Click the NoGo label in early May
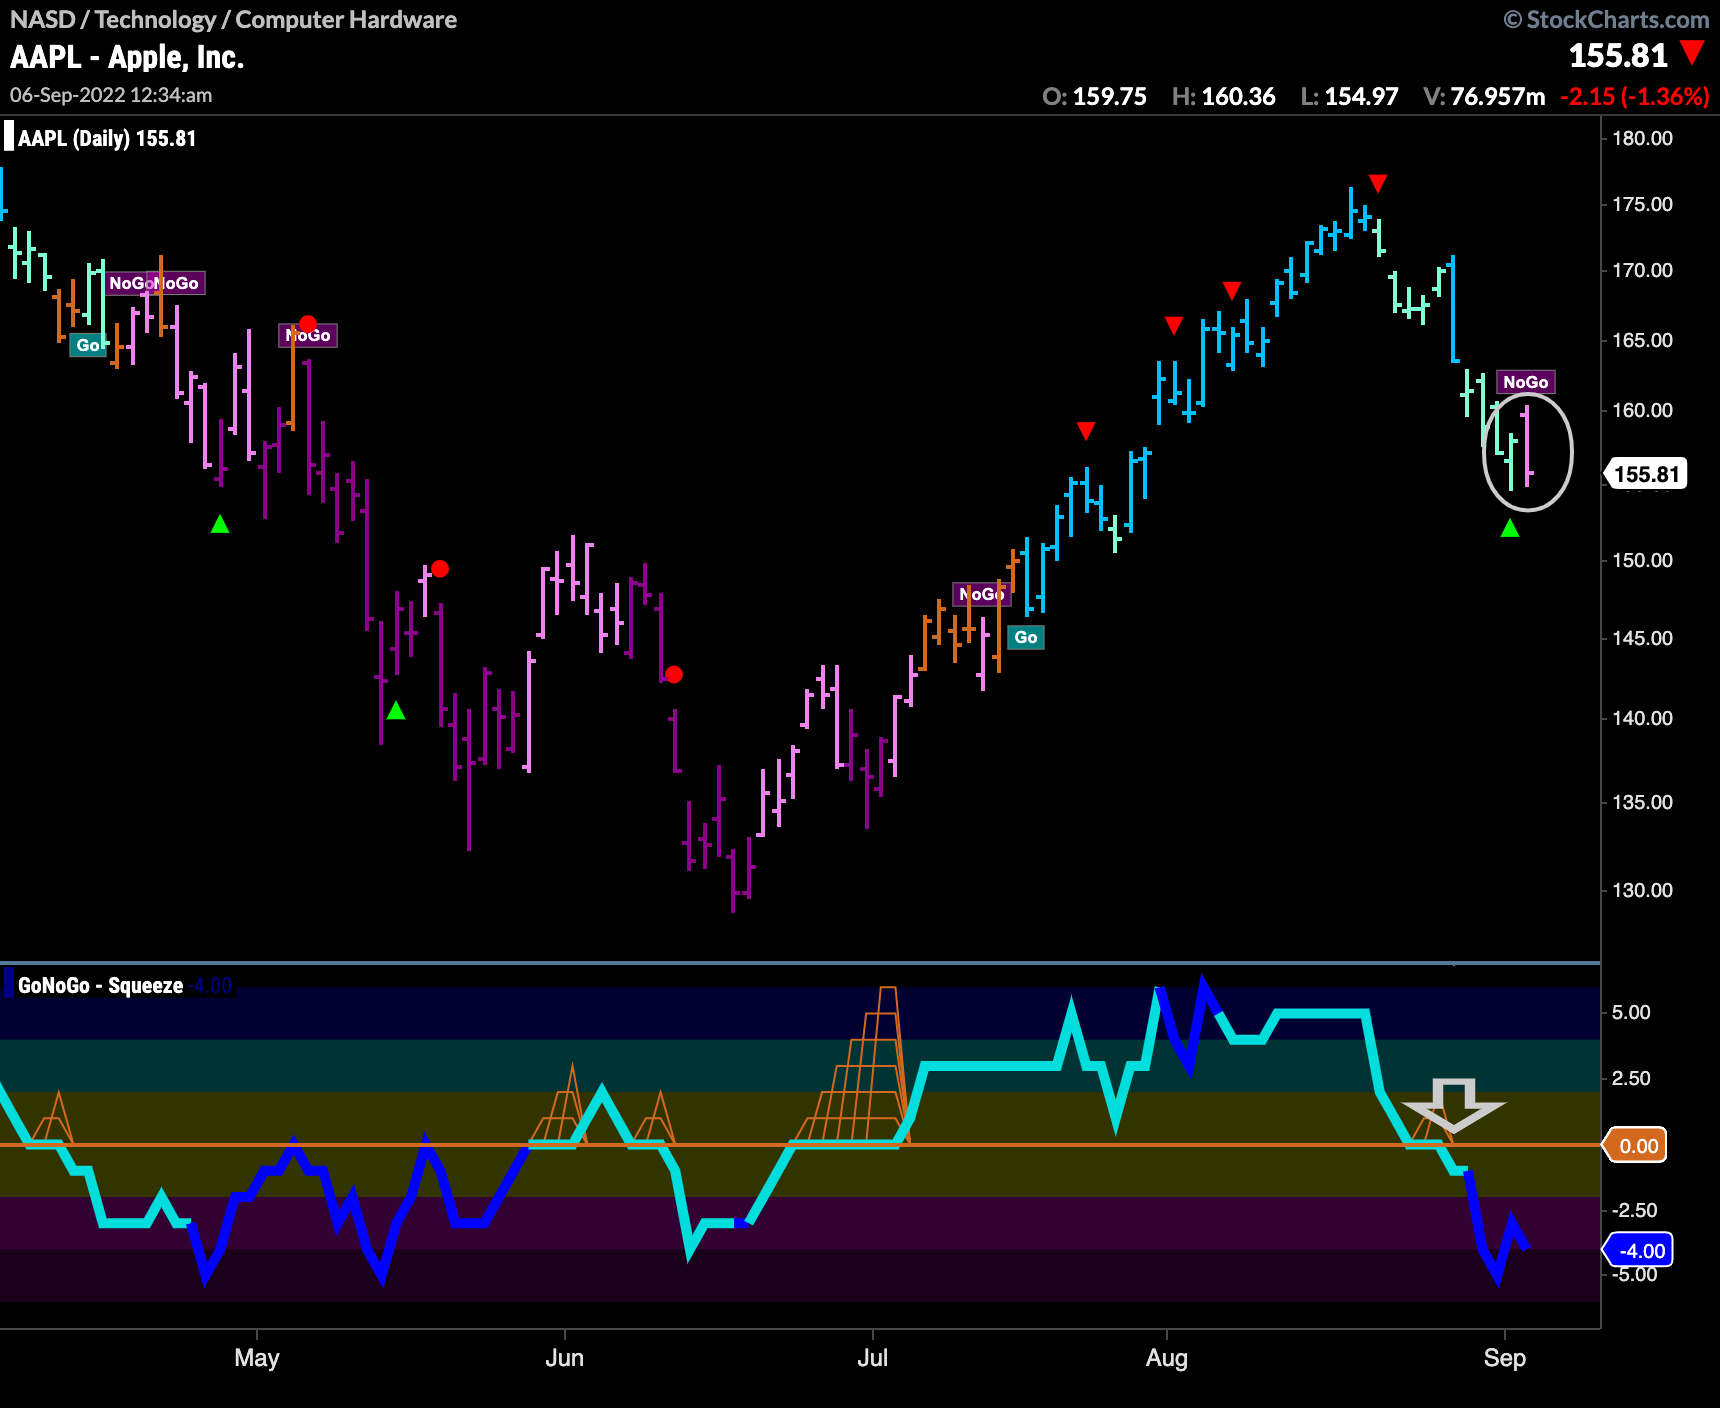 point(308,335)
